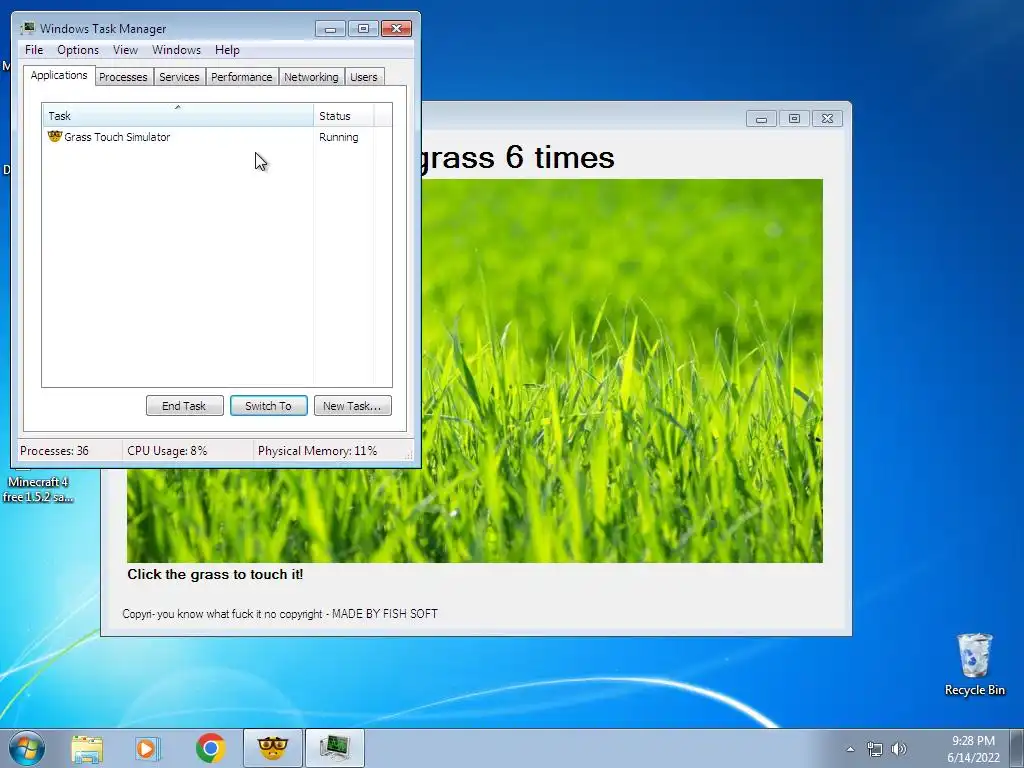The height and width of the screenshot is (768, 1024).
Task: Click the CPU Usage: 8% status bar entry
Action: coord(167,451)
